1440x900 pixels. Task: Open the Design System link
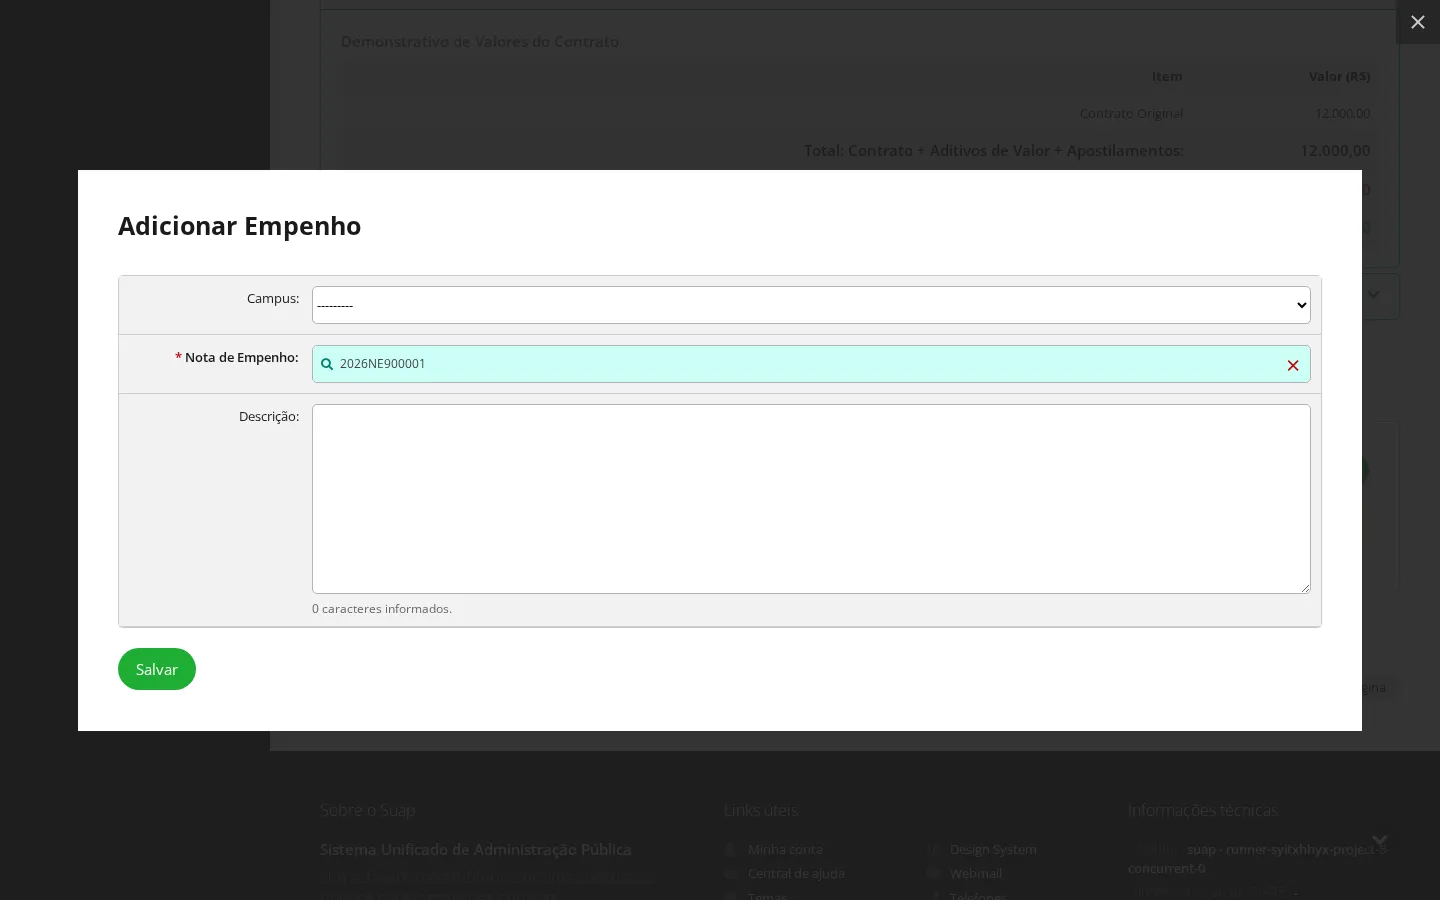[x=993, y=849]
